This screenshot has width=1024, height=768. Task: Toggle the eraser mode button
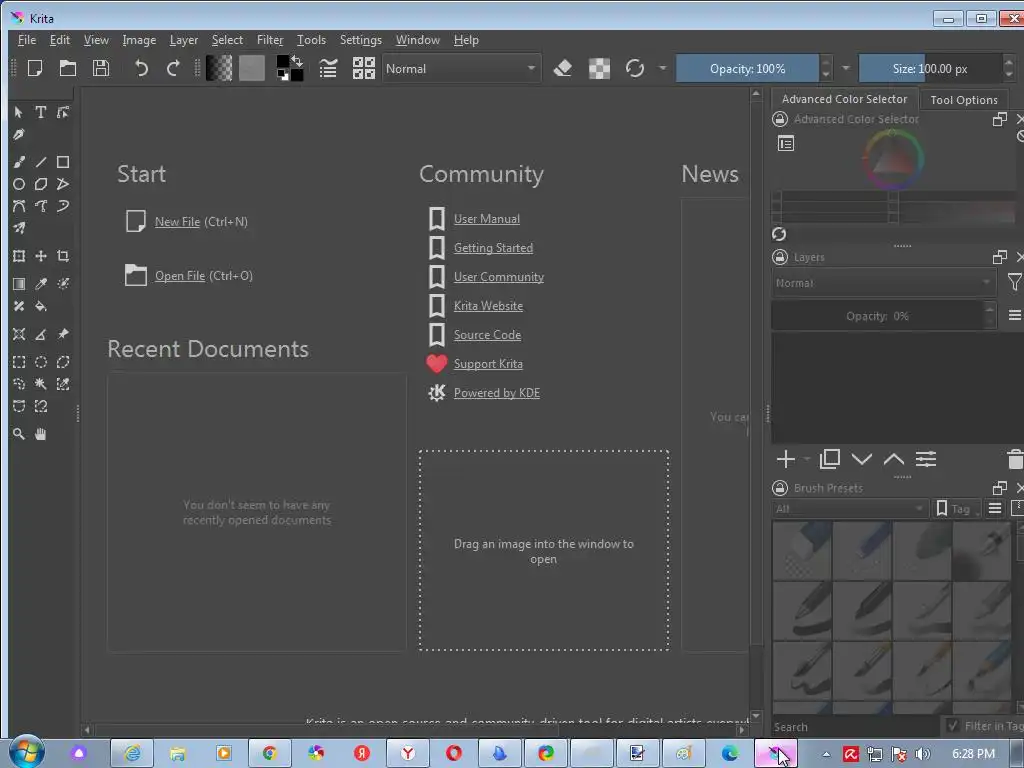click(563, 68)
